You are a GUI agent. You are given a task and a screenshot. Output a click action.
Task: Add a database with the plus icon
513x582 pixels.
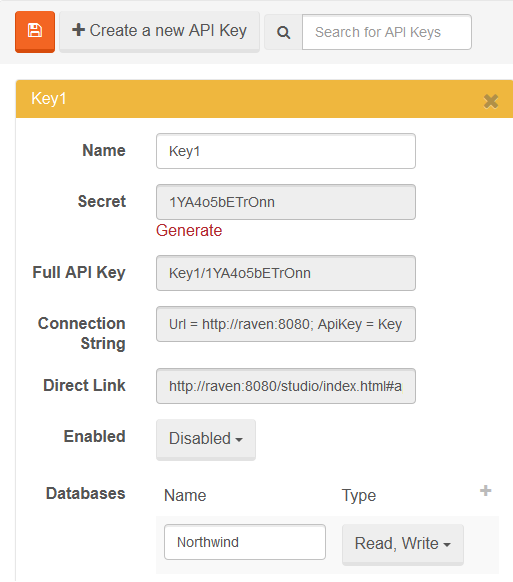pos(486,491)
